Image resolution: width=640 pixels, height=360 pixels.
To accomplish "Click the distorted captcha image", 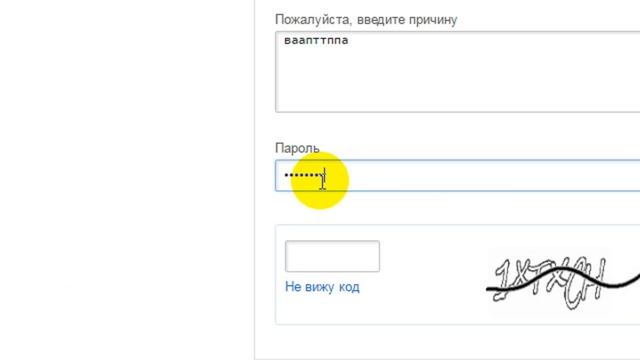I will [x=563, y=281].
